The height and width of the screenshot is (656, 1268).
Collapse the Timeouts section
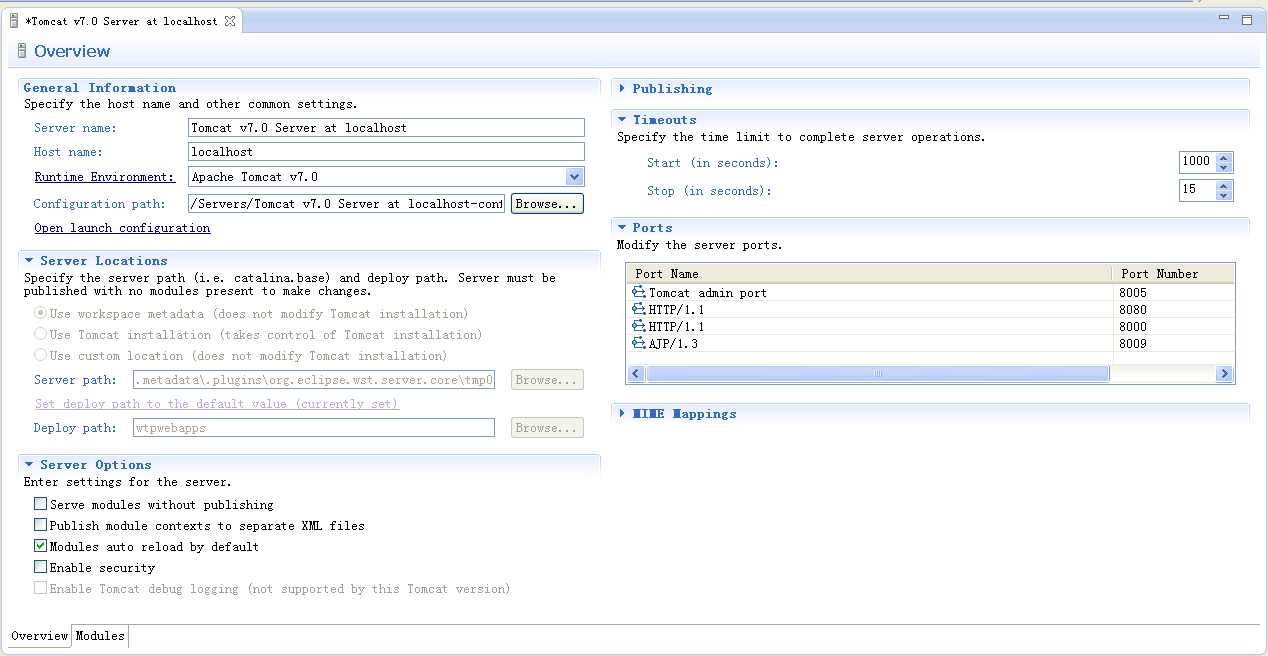click(x=622, y=119)
